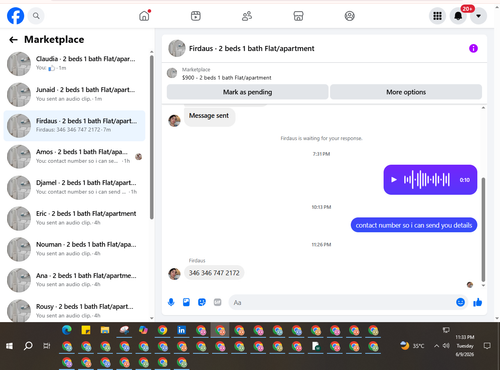Open Djamel's flat/apartment conversation
Image resolution: width=500 pixels, height=370 pixels.
[74, 187]
